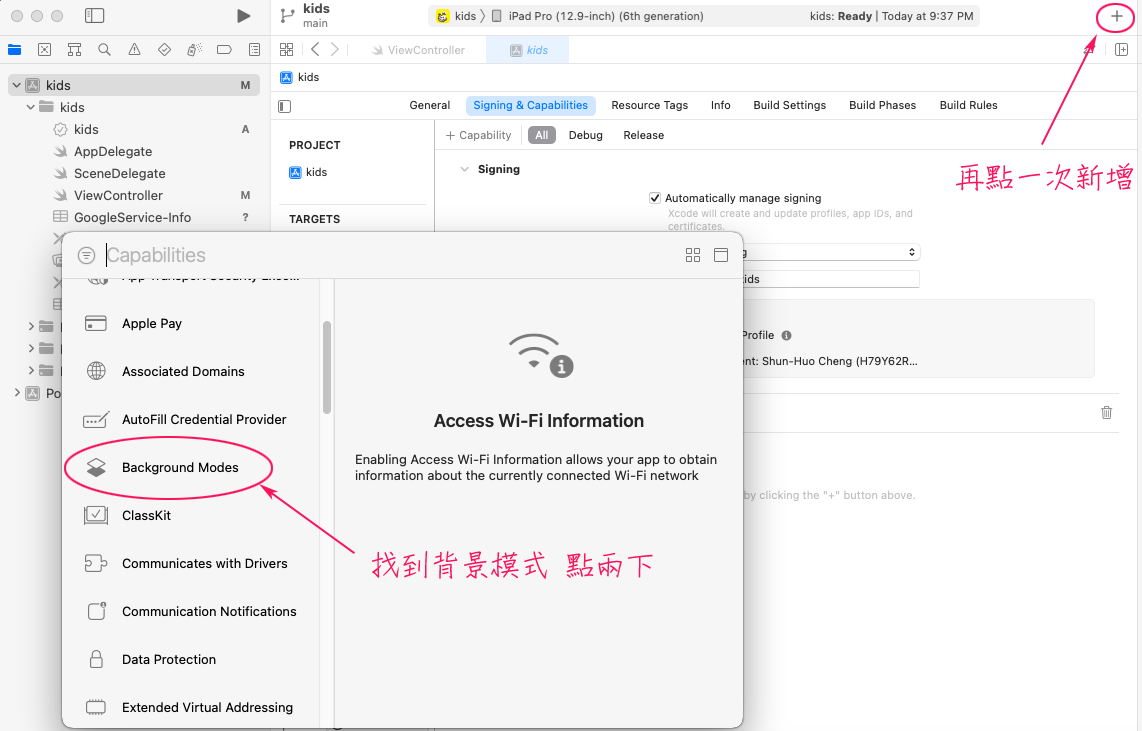Open GoogleService-Info file in navigator
The image size is (1142, 731).
pyautogui.click(x=132, y=217)
